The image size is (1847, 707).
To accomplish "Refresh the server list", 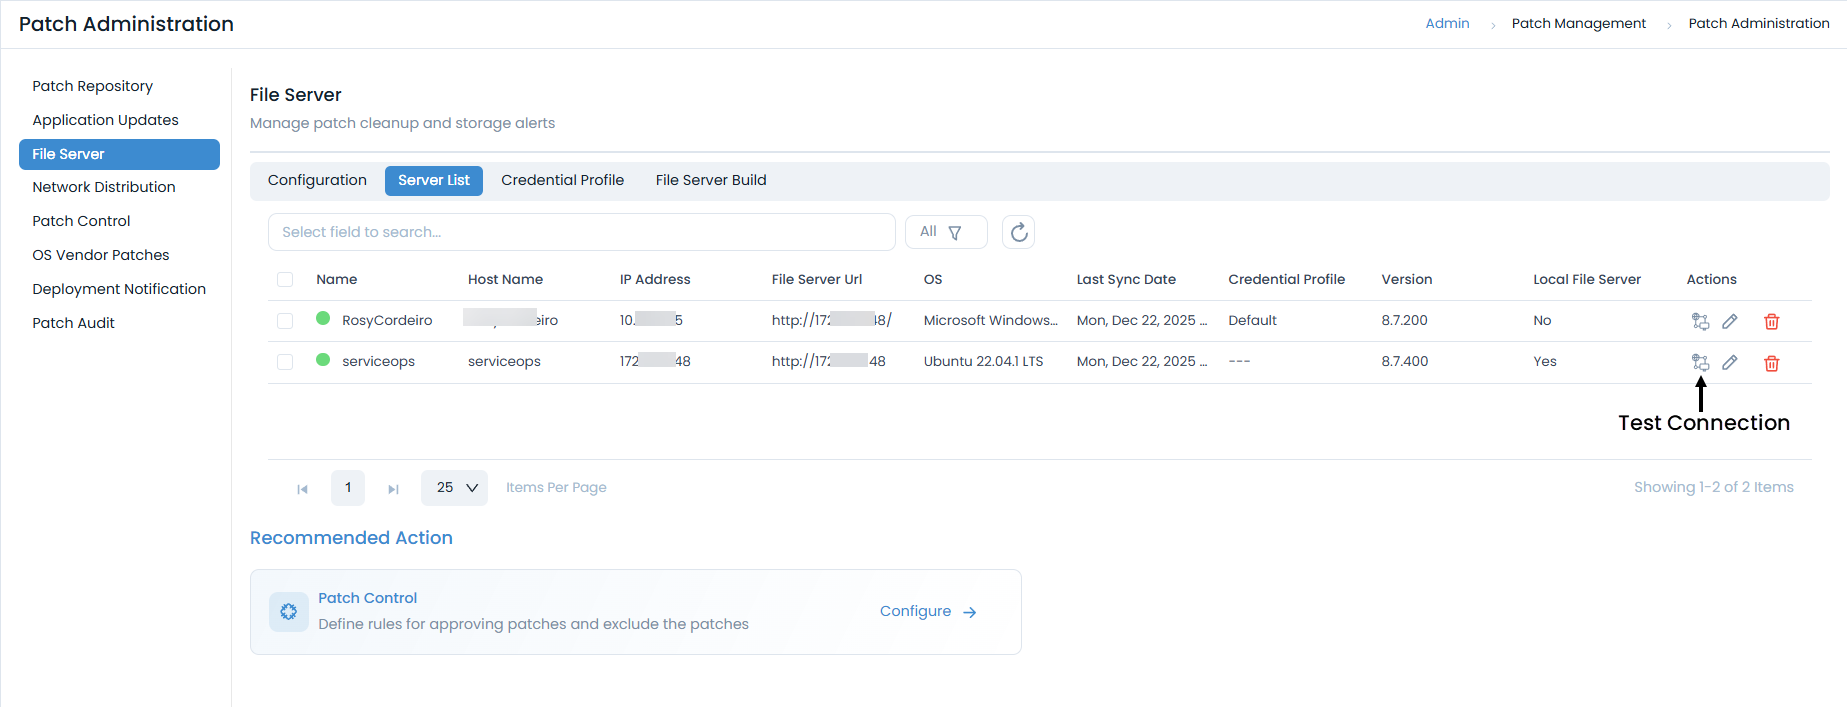I will click(x=1018, y=232).
